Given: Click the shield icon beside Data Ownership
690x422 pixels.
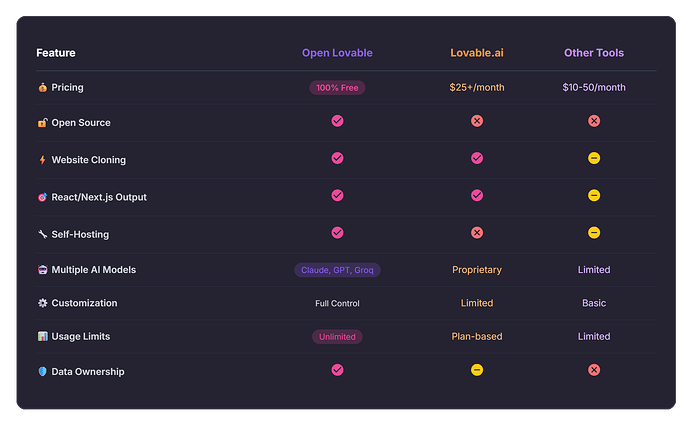Looking at the screenshot, I should click(42, 372).
